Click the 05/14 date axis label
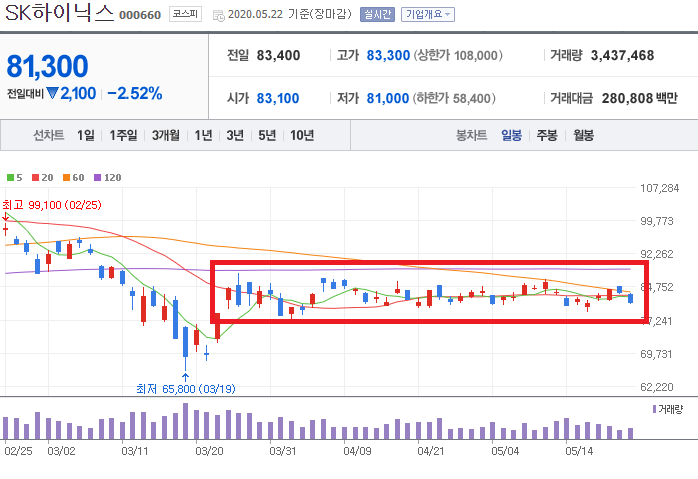 [579, 451]
